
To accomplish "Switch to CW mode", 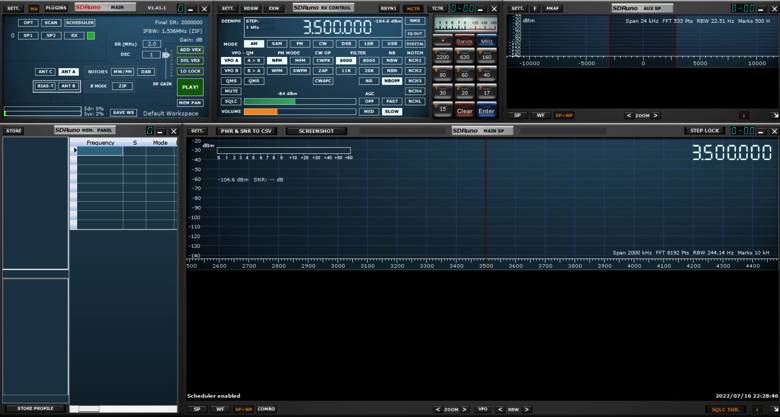I will [x=323, y=44].
